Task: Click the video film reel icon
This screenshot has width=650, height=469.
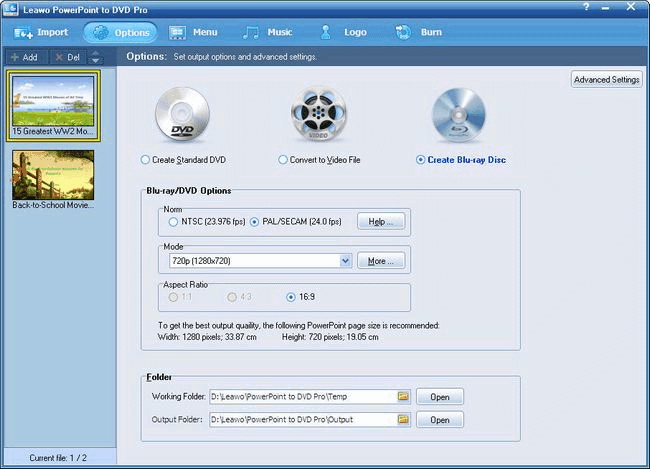Action: point(318,116)
